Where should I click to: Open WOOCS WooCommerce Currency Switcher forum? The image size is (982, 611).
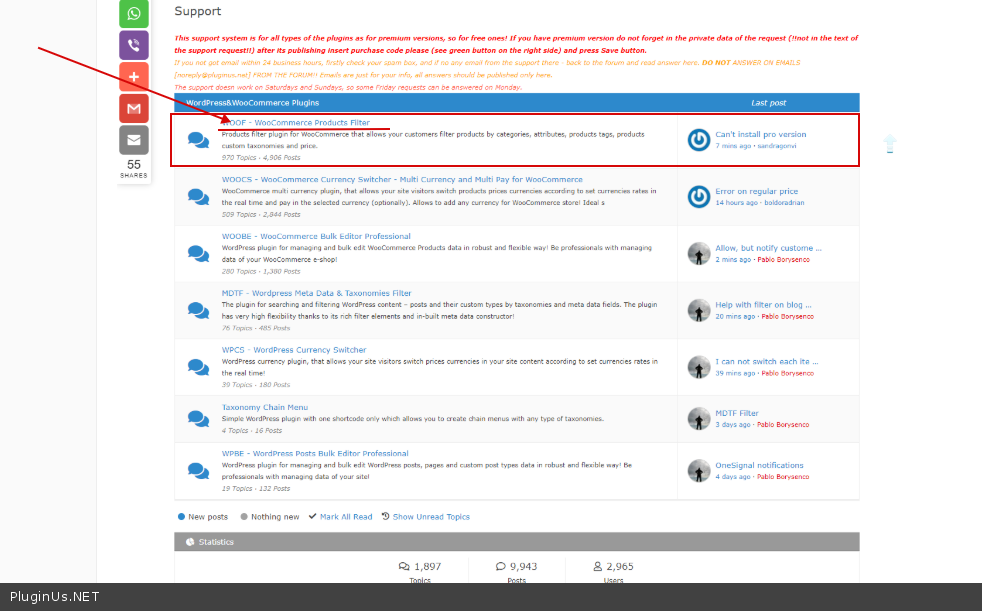[x=402, y=180]
